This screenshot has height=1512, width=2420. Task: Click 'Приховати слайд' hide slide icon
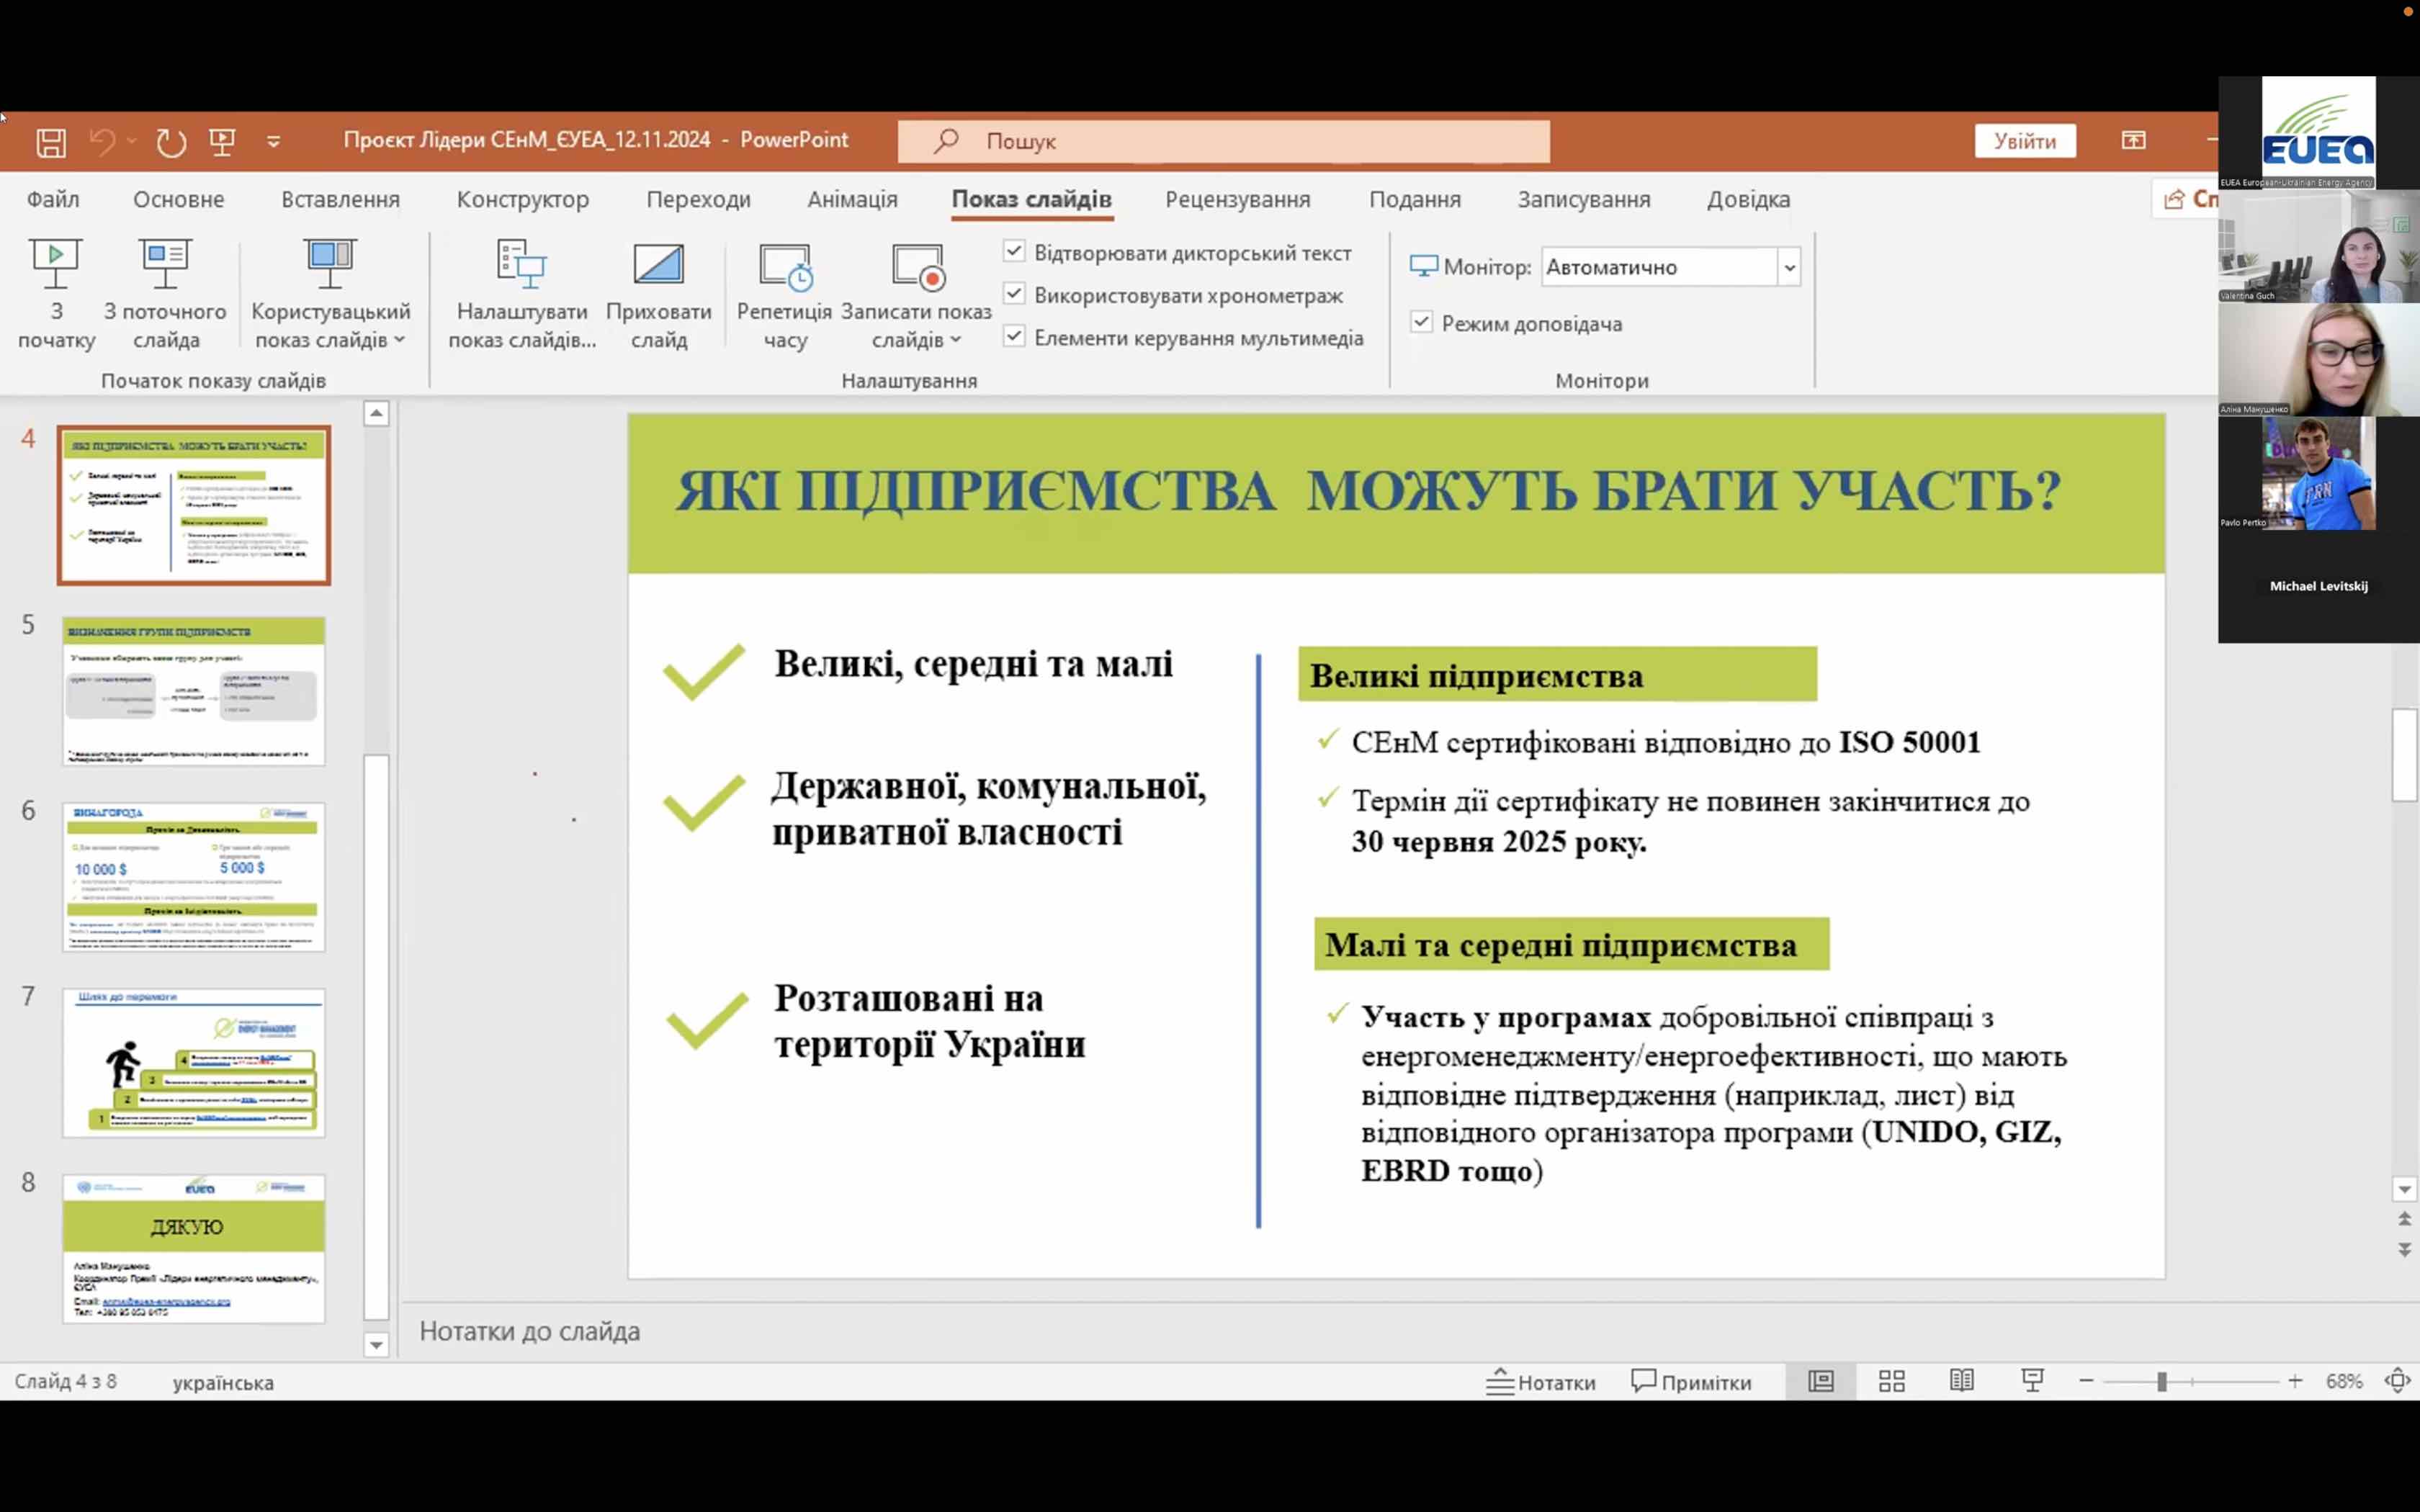click(x=658, y=265)
